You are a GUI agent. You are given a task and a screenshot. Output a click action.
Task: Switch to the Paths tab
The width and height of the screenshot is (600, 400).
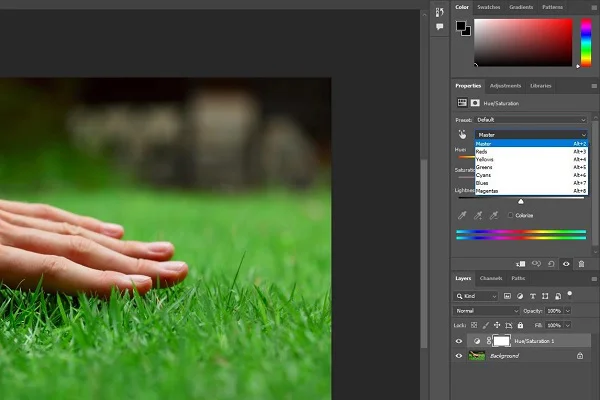tap(518, 278)
